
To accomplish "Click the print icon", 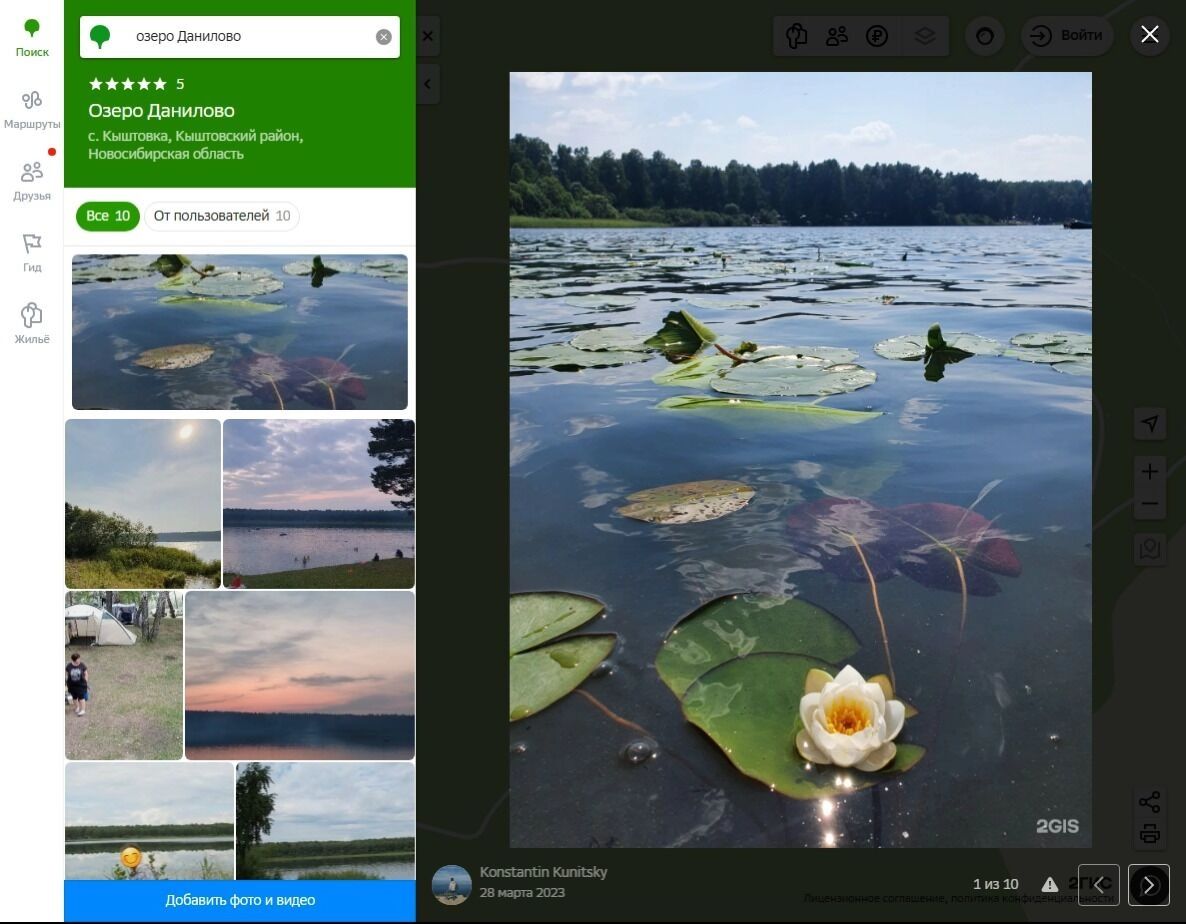I will tap(1149, 834).
